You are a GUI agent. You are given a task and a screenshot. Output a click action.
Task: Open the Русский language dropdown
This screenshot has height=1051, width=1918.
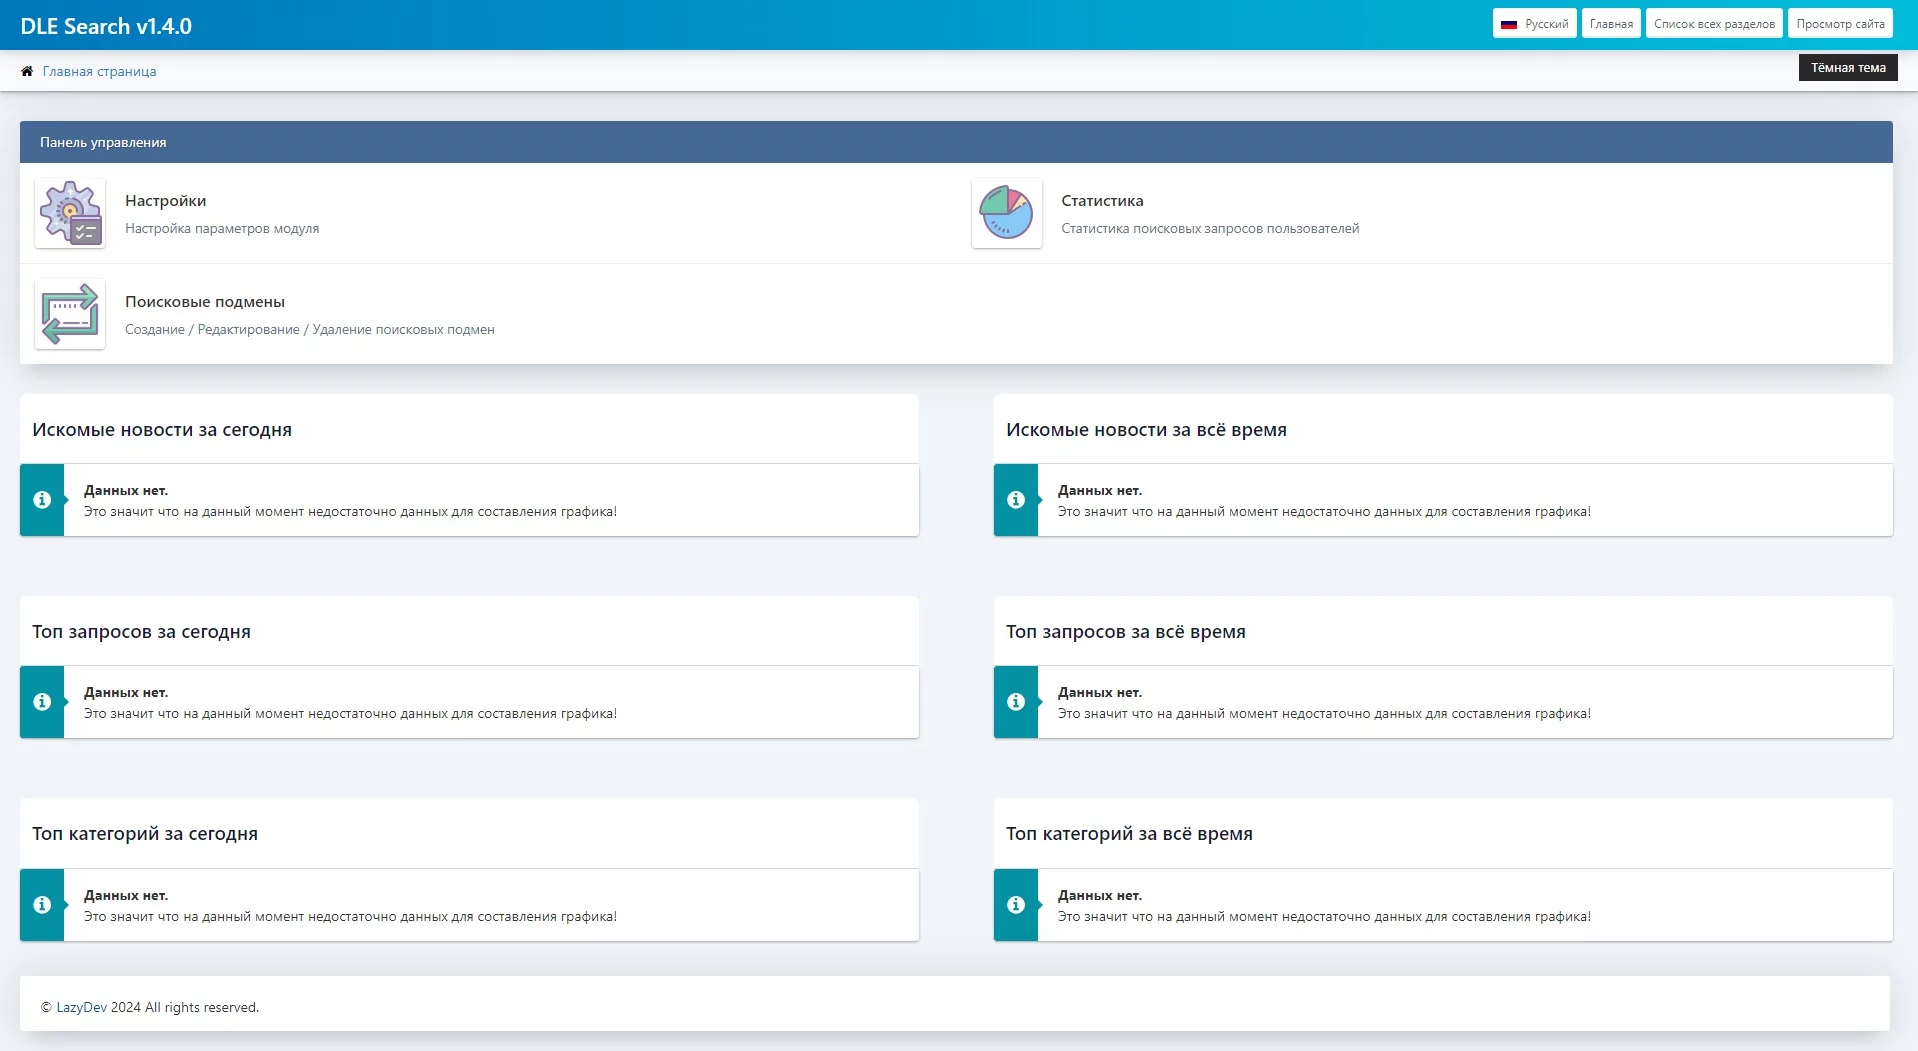(1534, 24)
